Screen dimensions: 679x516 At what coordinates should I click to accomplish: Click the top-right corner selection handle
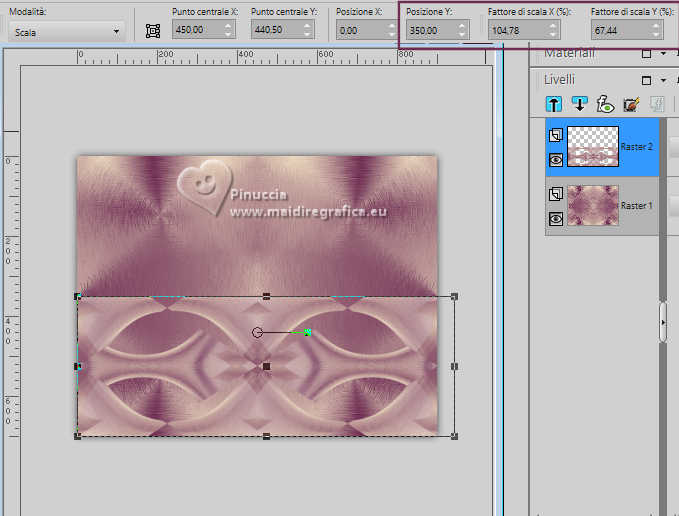454,297
